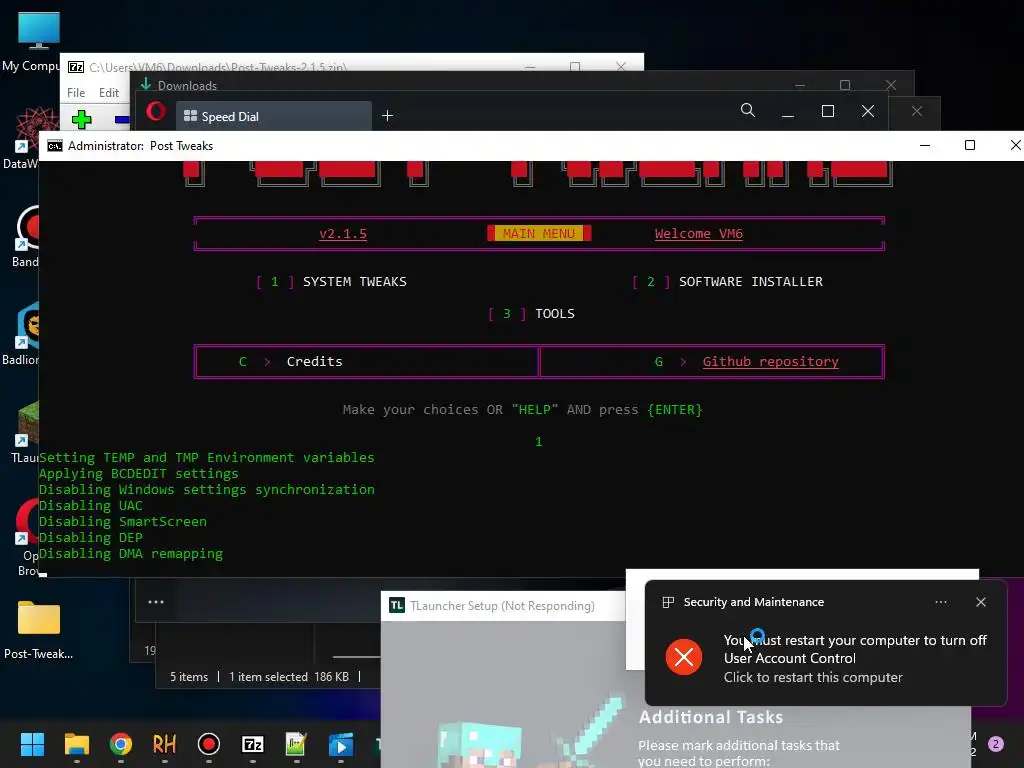
Task: Click '1 item selected 186 KB' status text
Action: tap(289, 677)
